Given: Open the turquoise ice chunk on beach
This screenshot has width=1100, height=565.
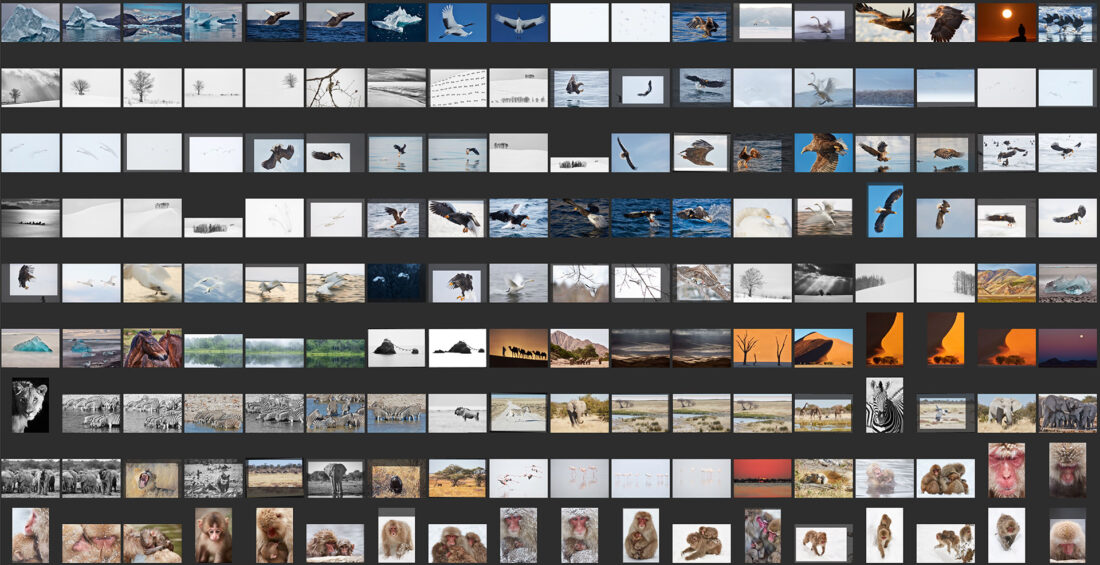Looking at the screenshot, I should [x=30, y=347].
